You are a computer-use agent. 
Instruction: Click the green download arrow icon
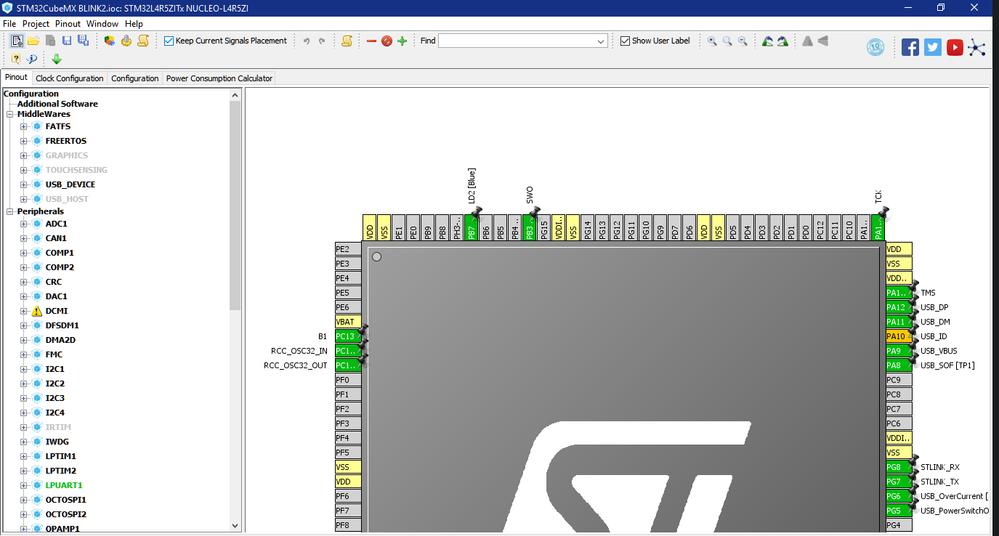[x=56, y=59]
